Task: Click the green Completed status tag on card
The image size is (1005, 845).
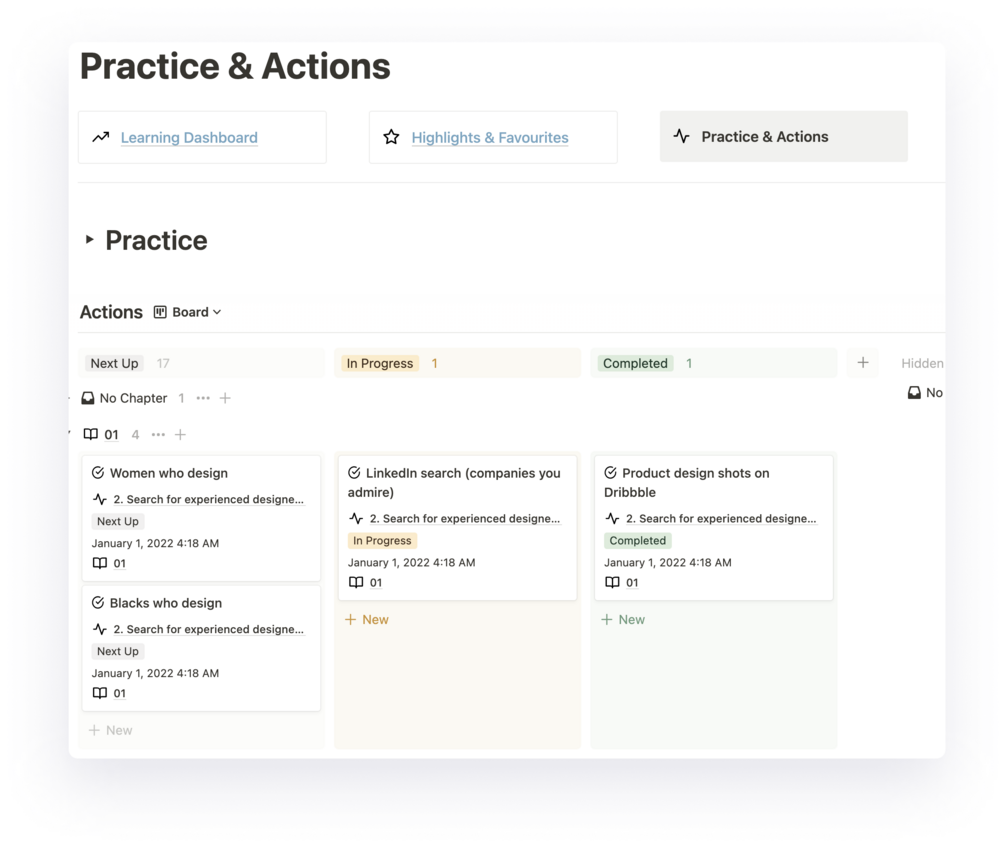Action: click(x=637, y=540)
